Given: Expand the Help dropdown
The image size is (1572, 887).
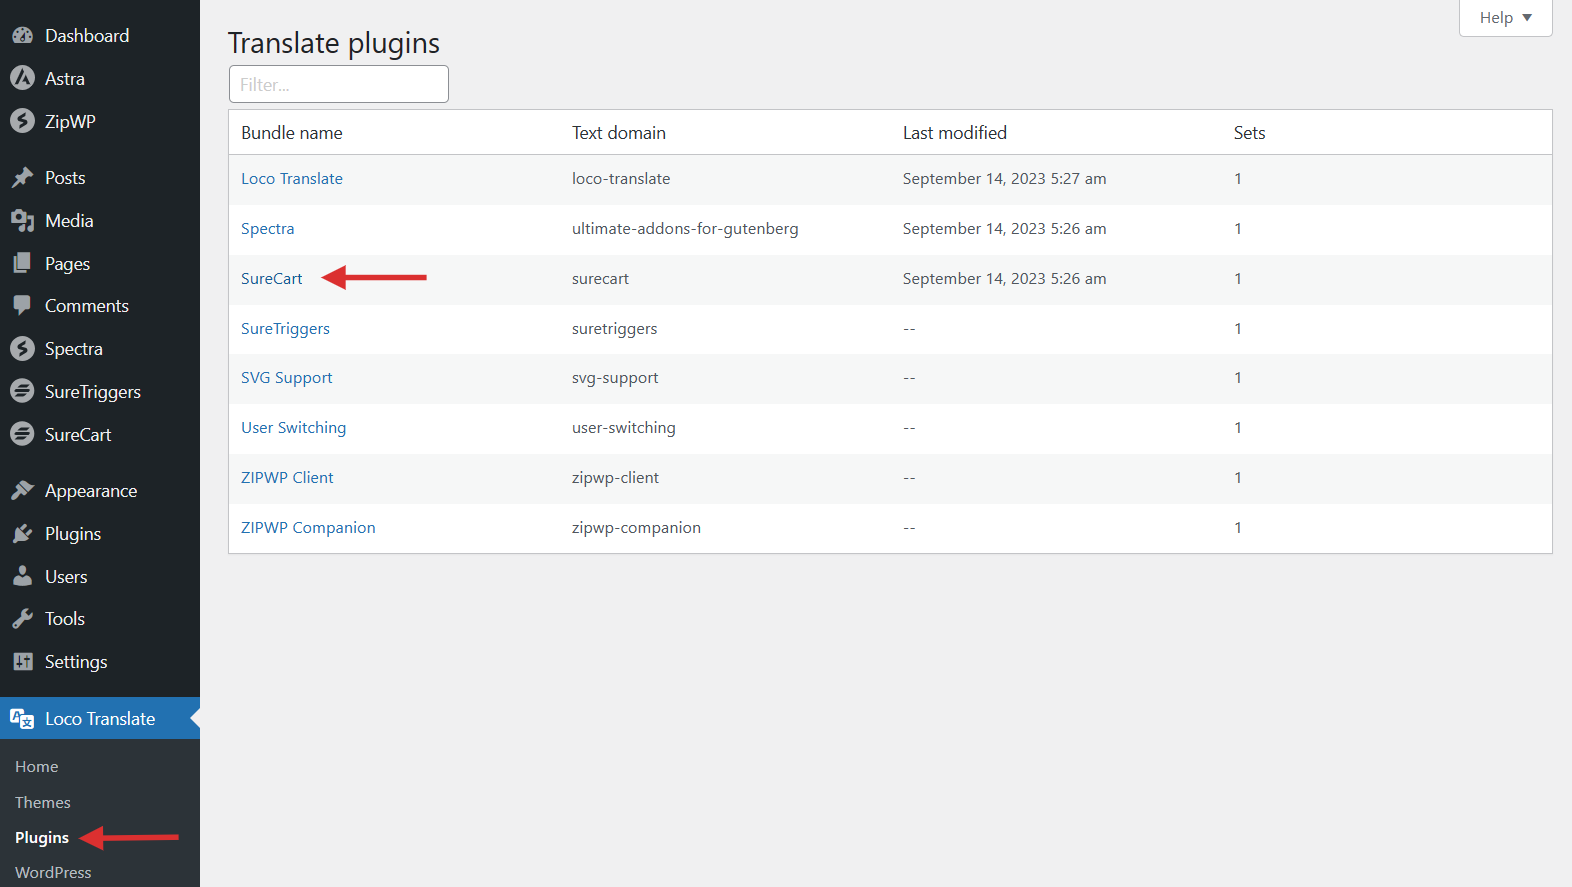Looking at the screenshot, I should click(1505, 18).
